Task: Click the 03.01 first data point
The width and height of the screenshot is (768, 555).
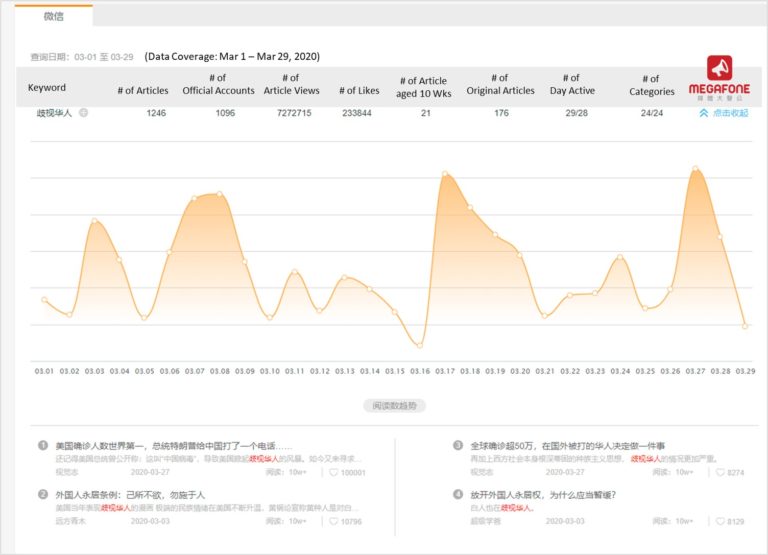Action: pyautogui.click(x=45, y=299)
